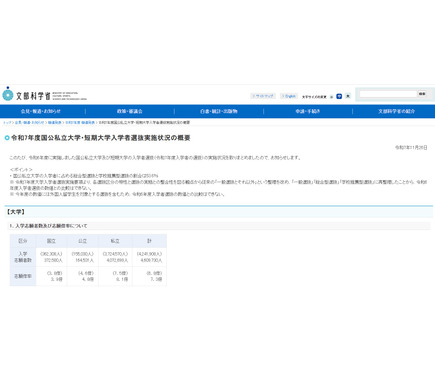
Task: Click the 文部科学省 logo in the header
Action: point(44,95)
